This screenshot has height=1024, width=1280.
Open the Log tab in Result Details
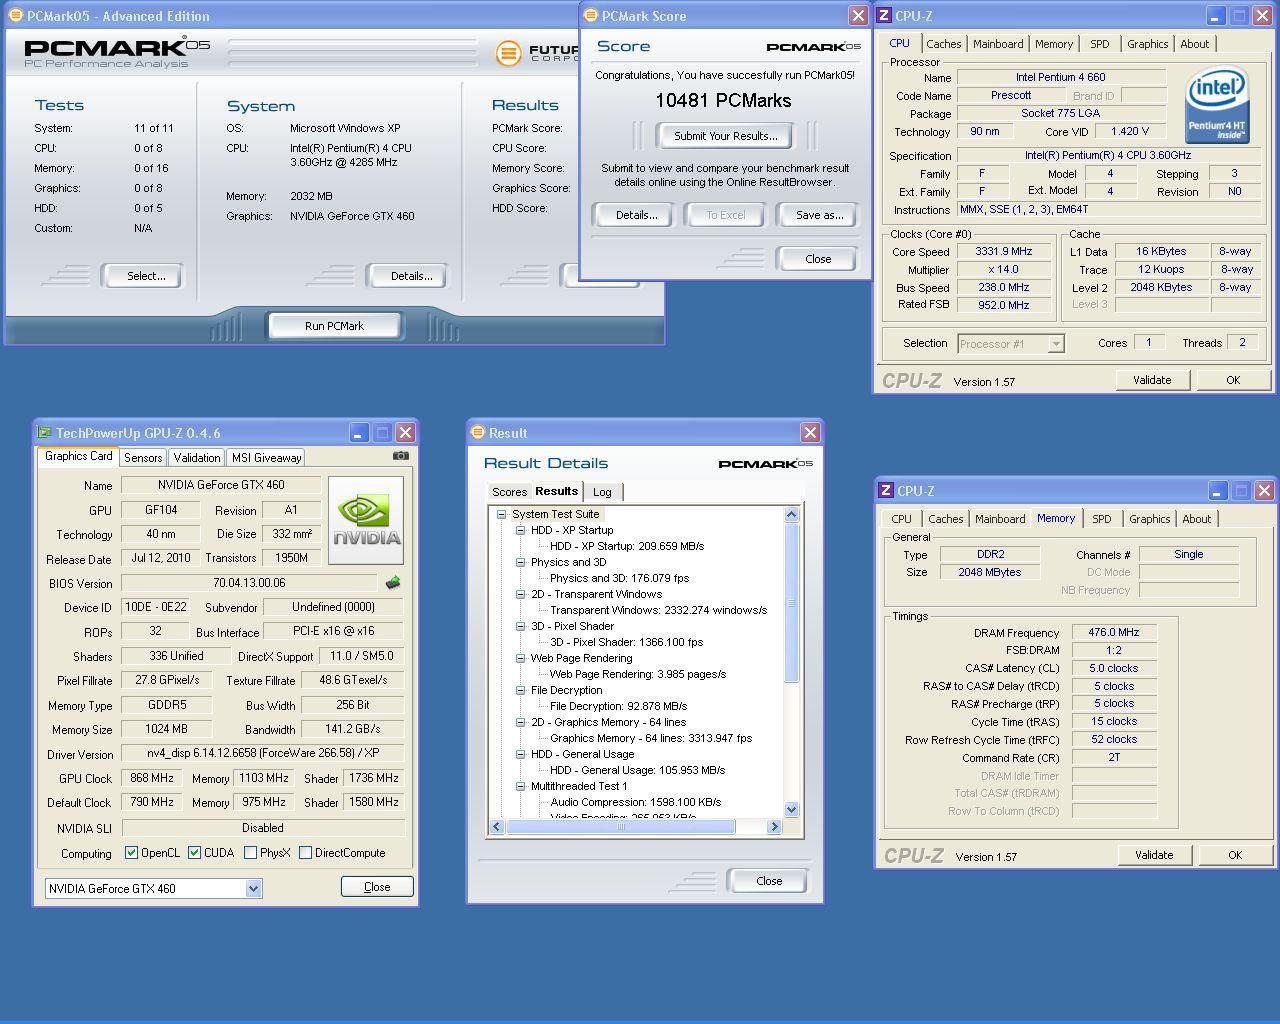click(602, 492)
